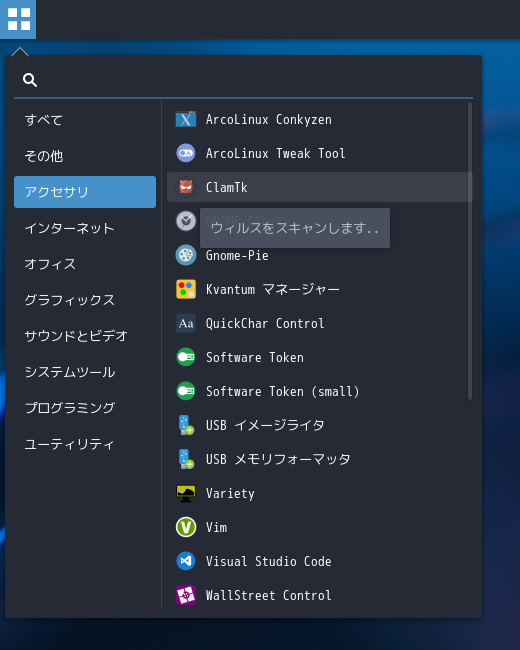Open the プログラミング category
This screenshot has width=520, height=650.
70,408
